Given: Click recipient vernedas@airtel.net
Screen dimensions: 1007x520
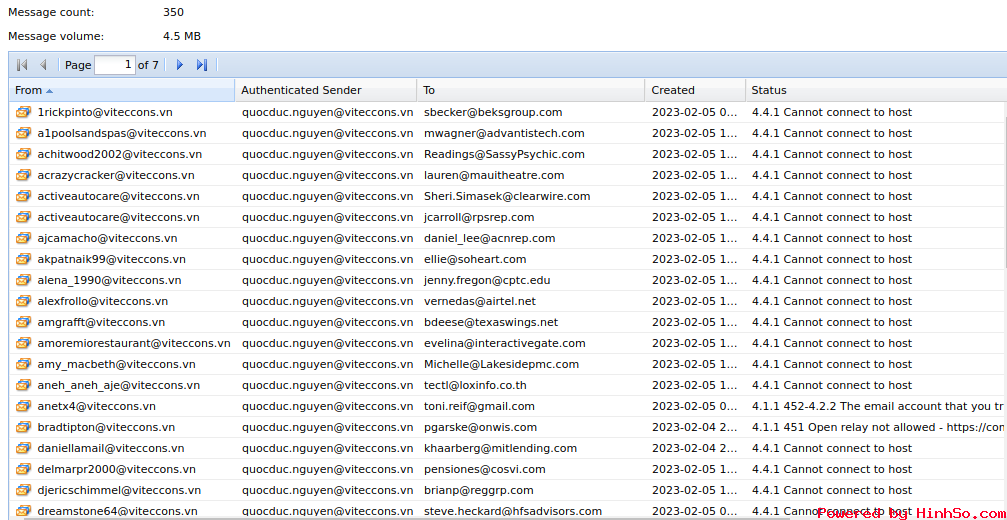Looking at the screenshot, I should coord(480,301).
